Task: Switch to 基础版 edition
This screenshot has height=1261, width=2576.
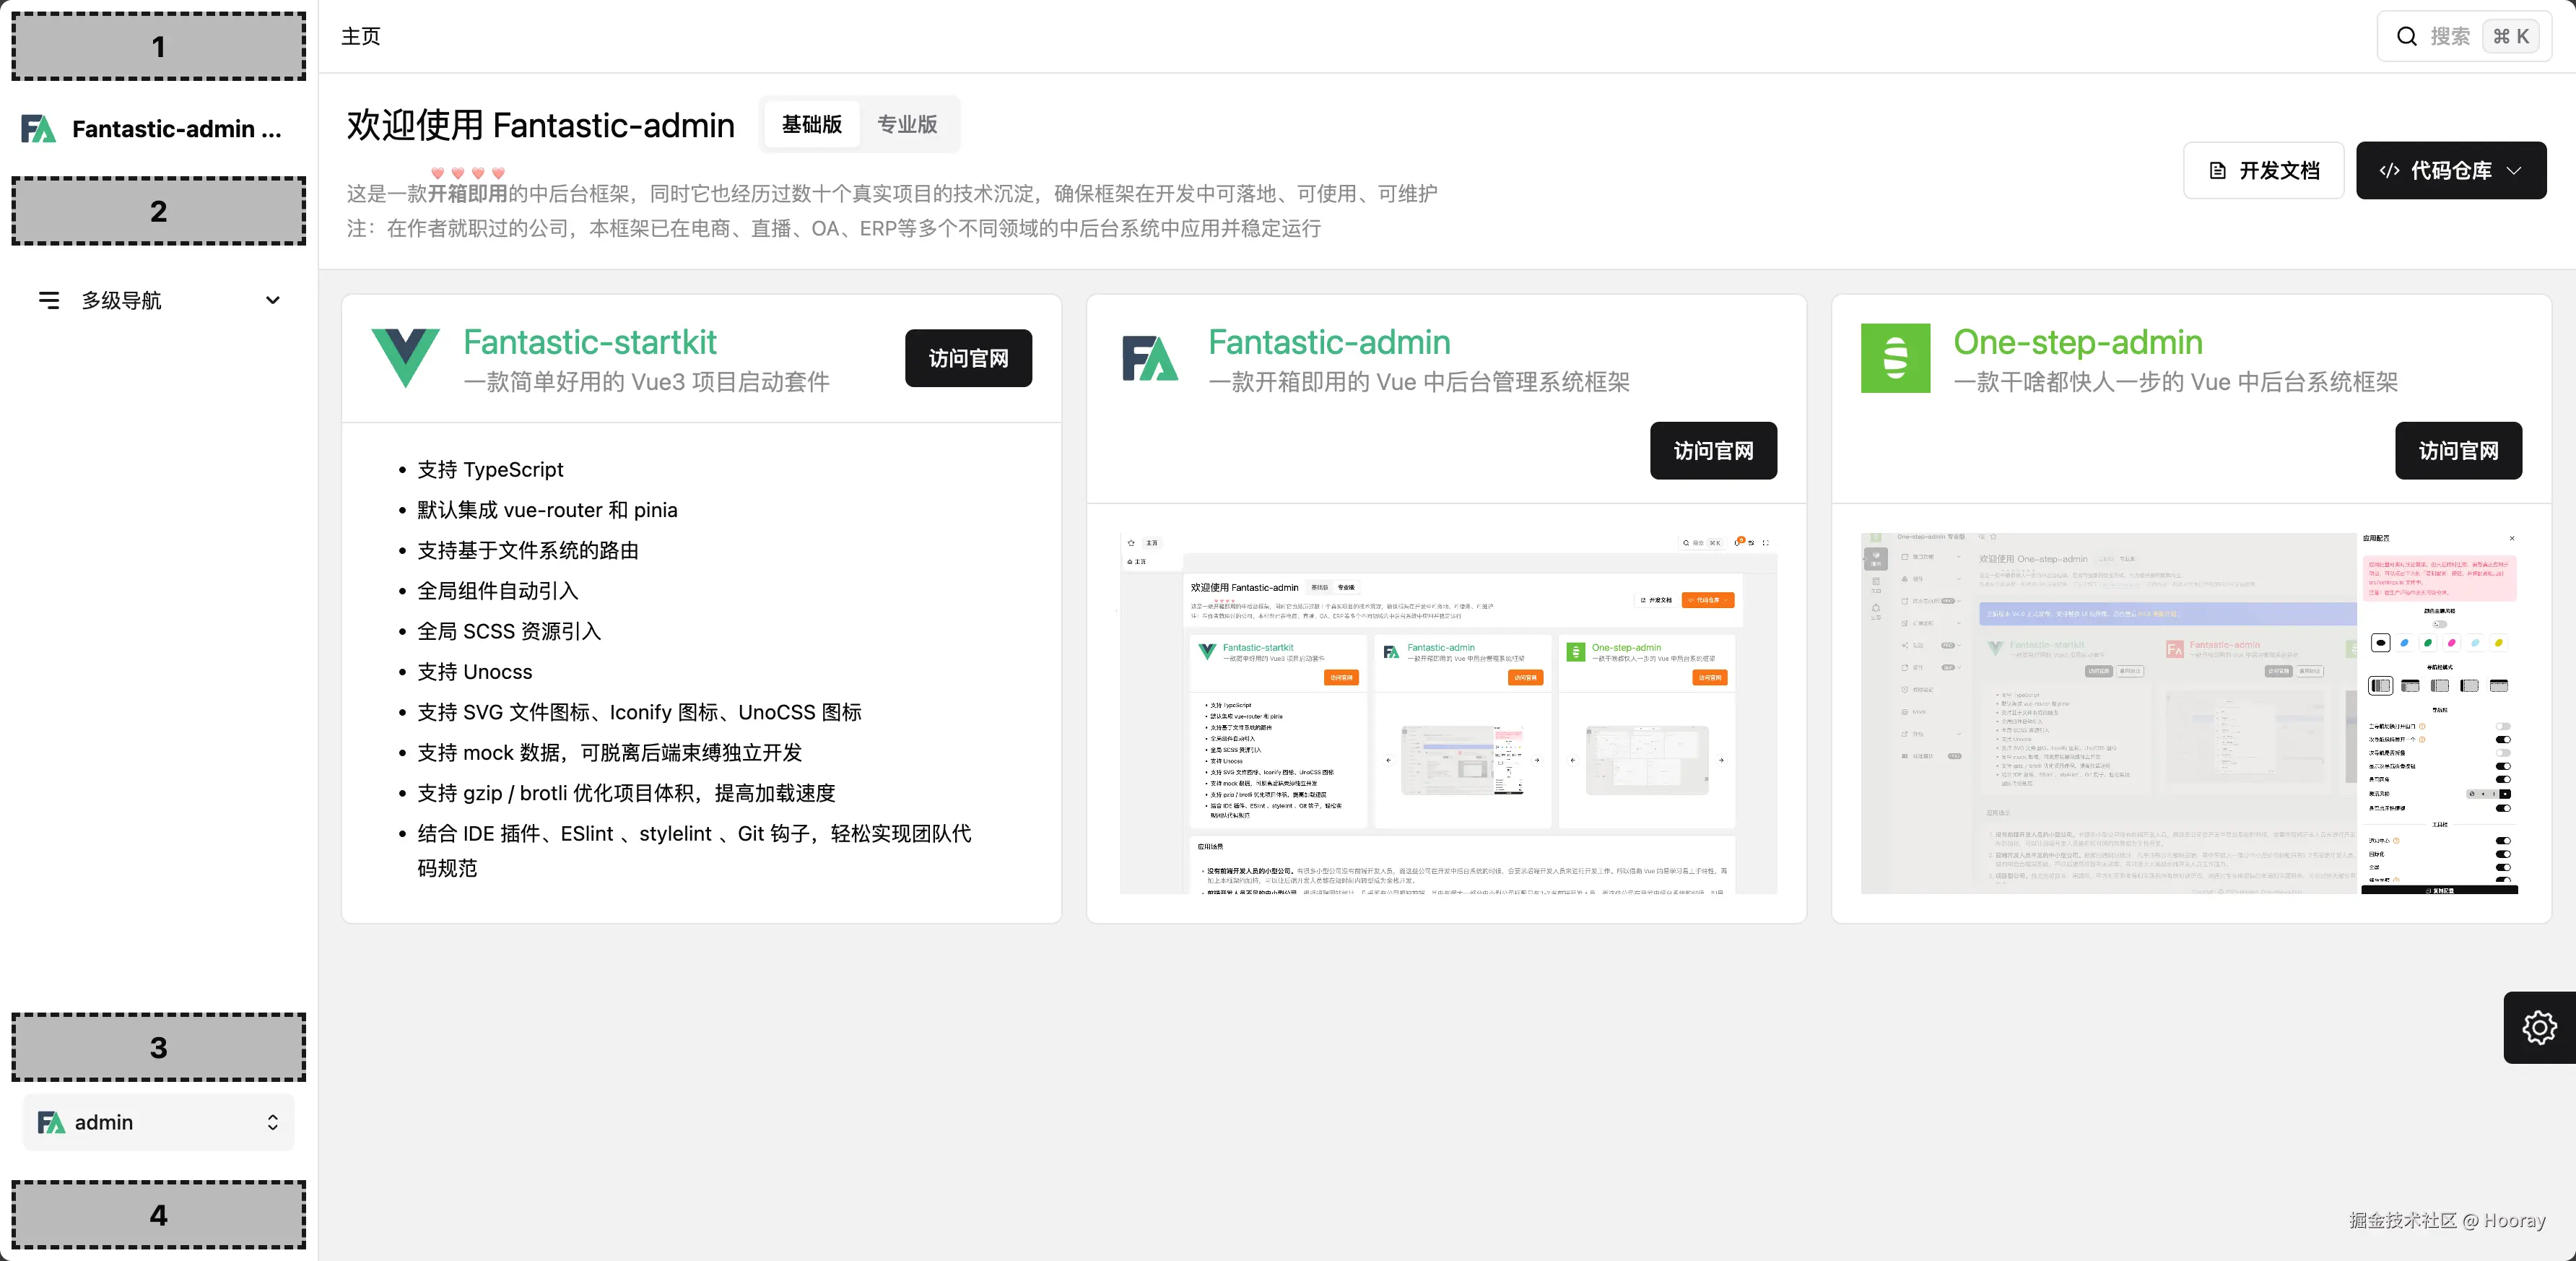Action: pos(811,125)
